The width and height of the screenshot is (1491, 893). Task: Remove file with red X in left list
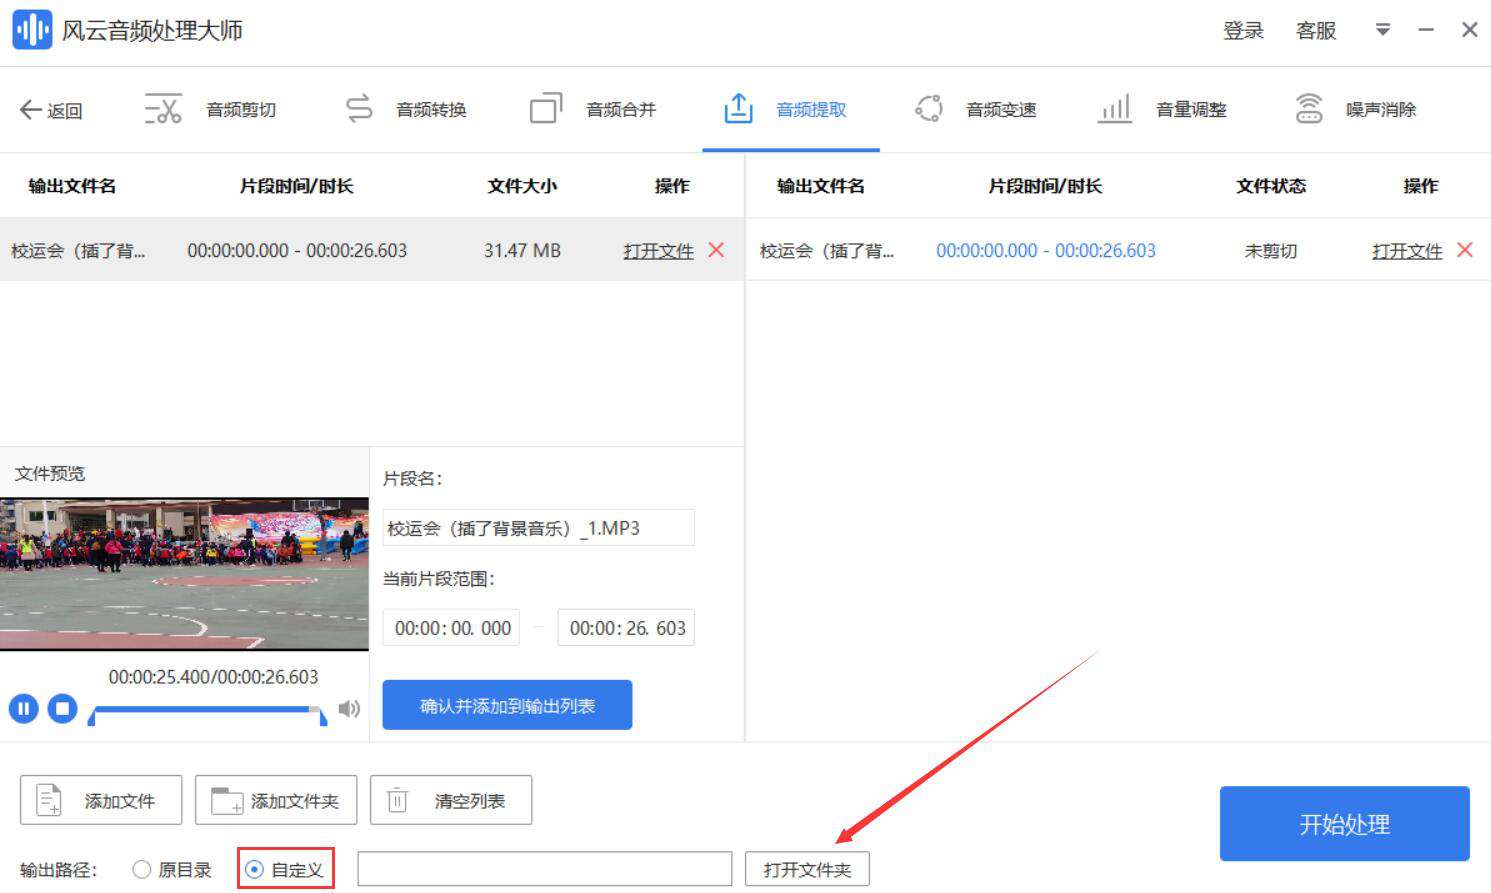pyautogui.click(x=716, y=250)
